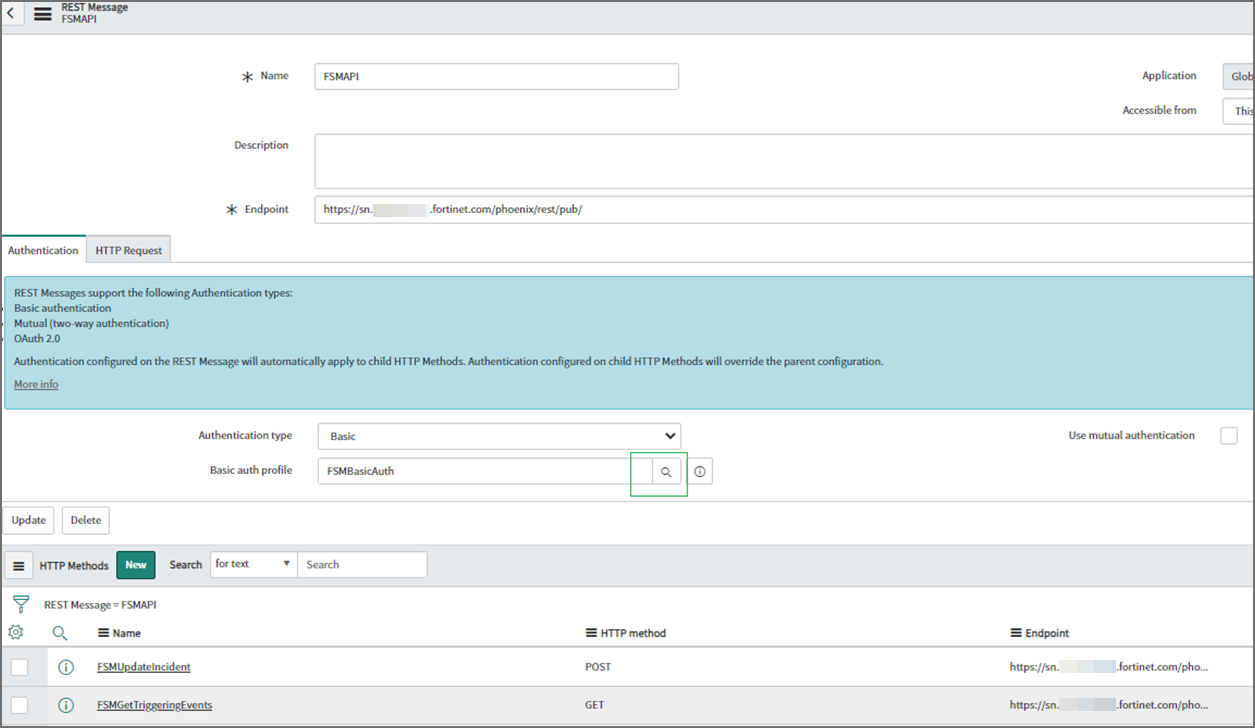Click into the Endpoint URL field
This screenshot has width=1255, height=728.
pyautogui.click(x=780, y=209)
